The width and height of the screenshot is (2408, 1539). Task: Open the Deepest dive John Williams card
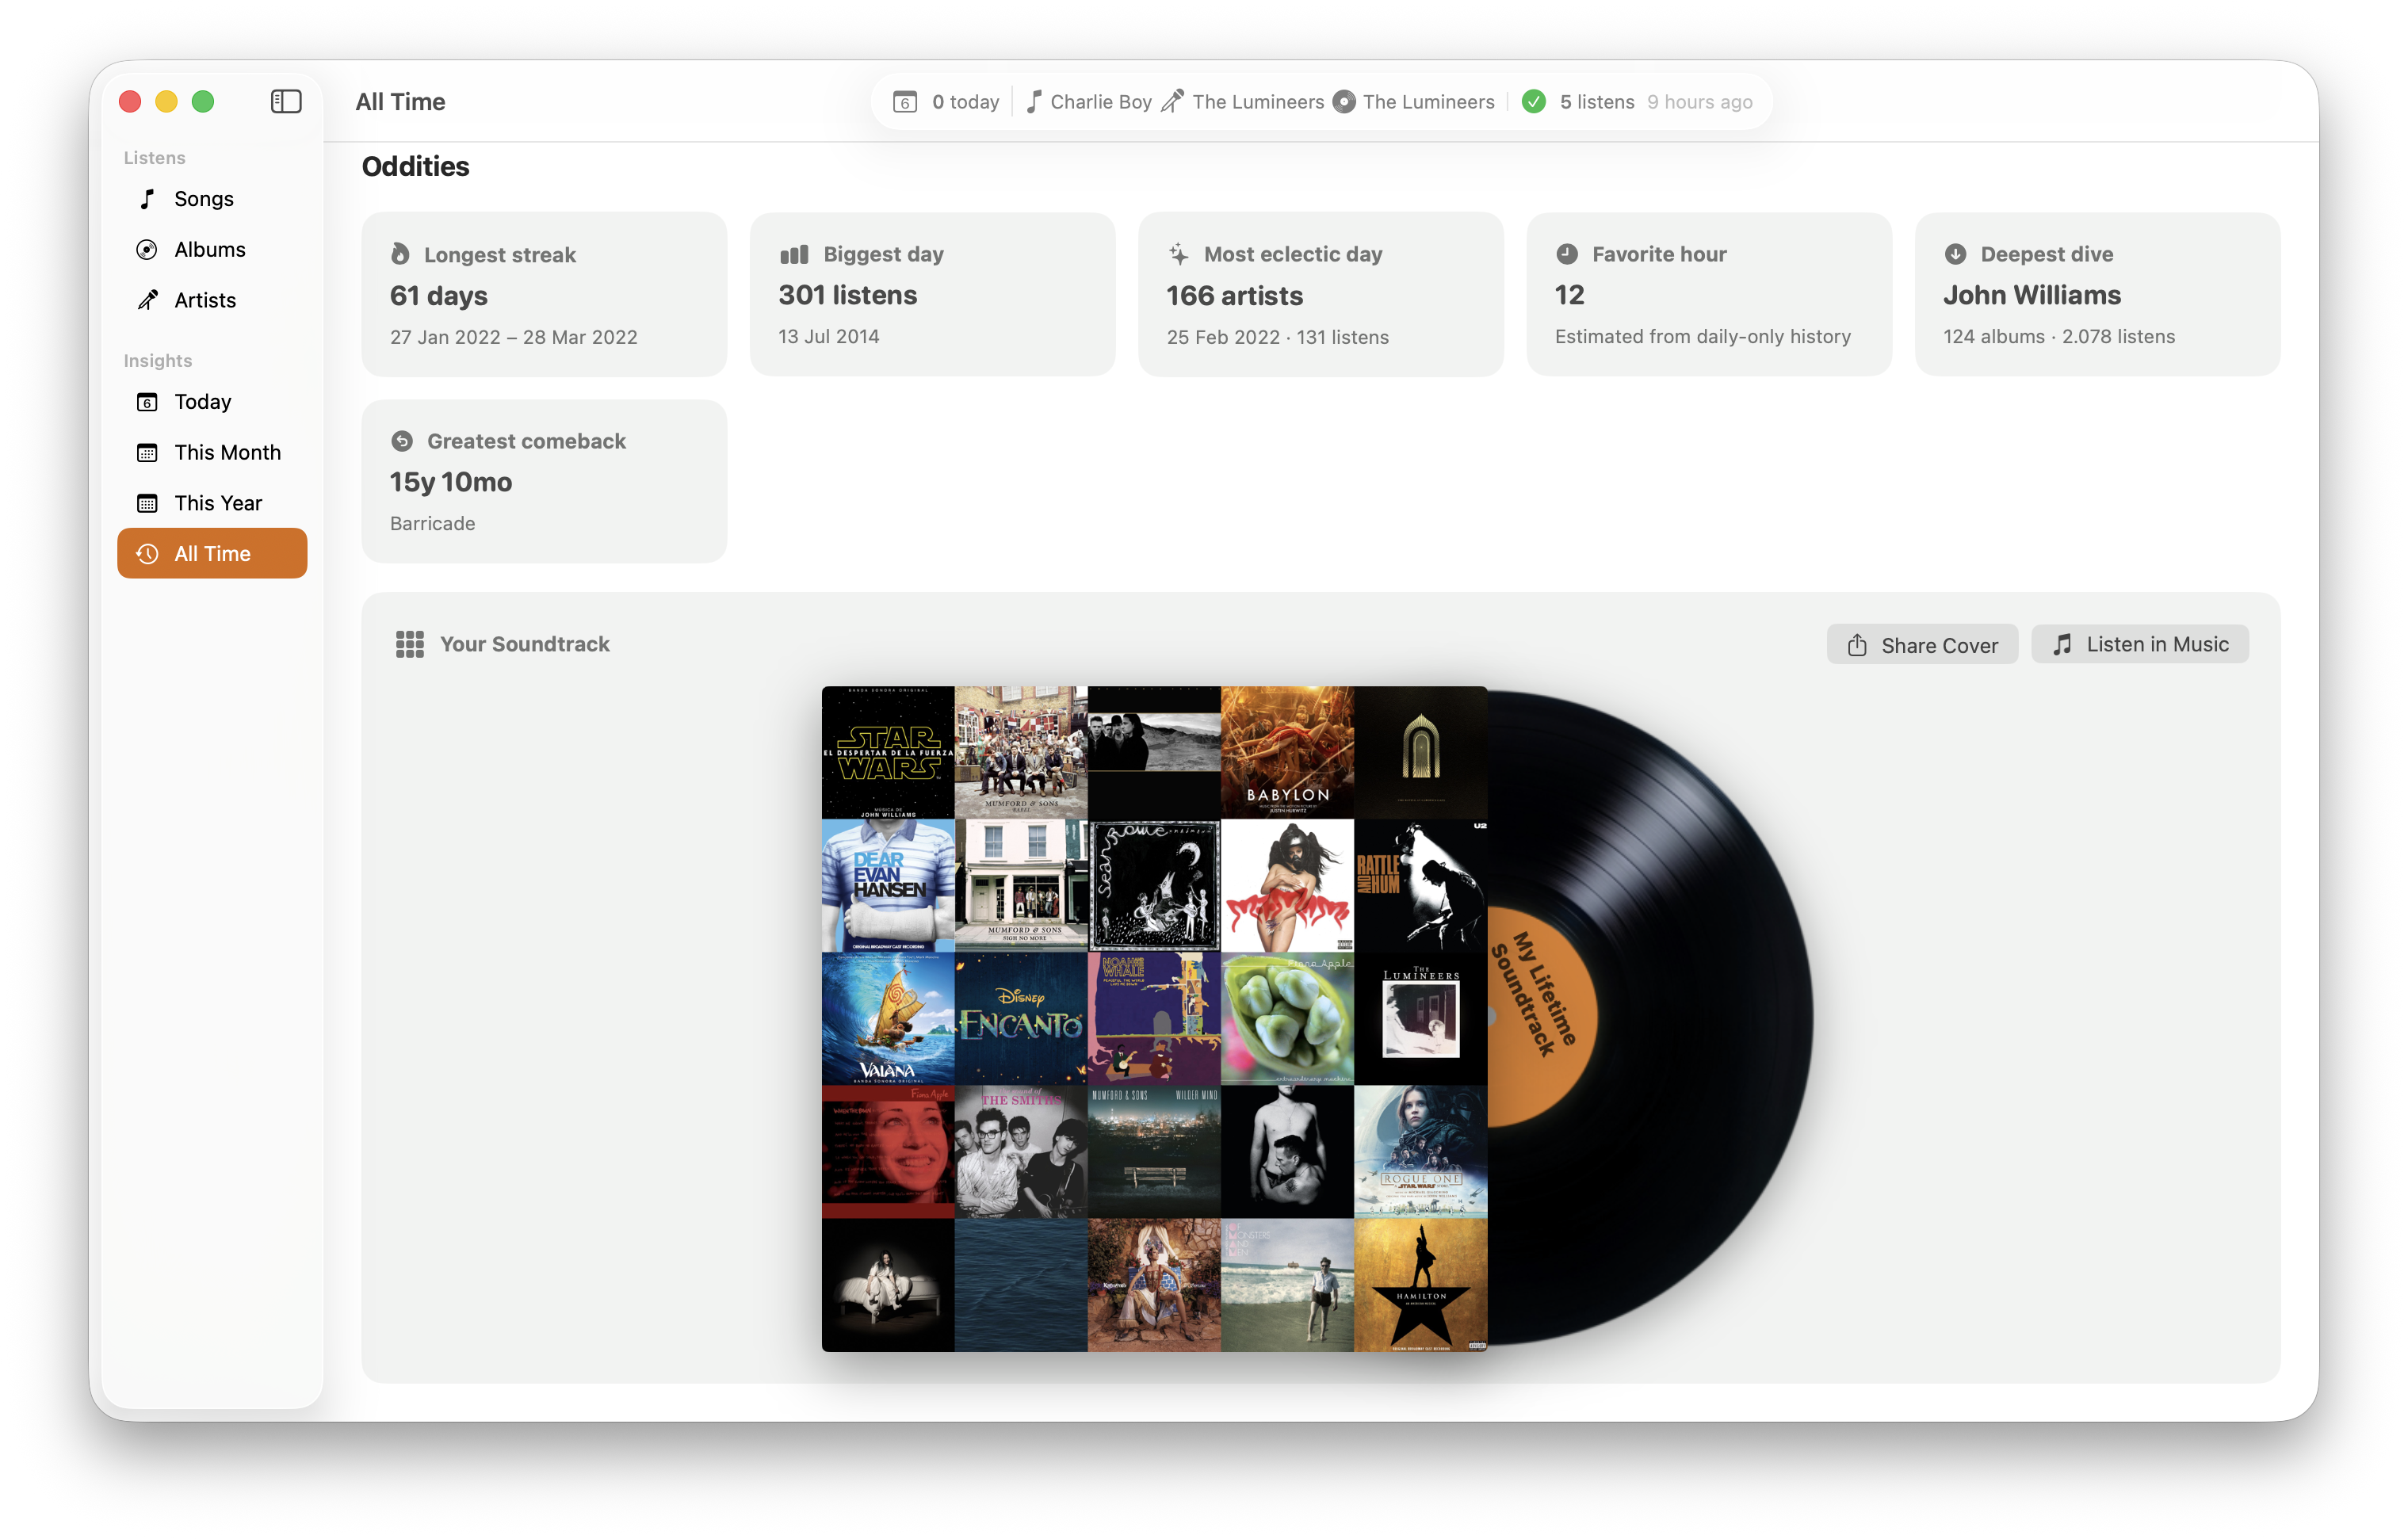click(x=2097, y=294)
